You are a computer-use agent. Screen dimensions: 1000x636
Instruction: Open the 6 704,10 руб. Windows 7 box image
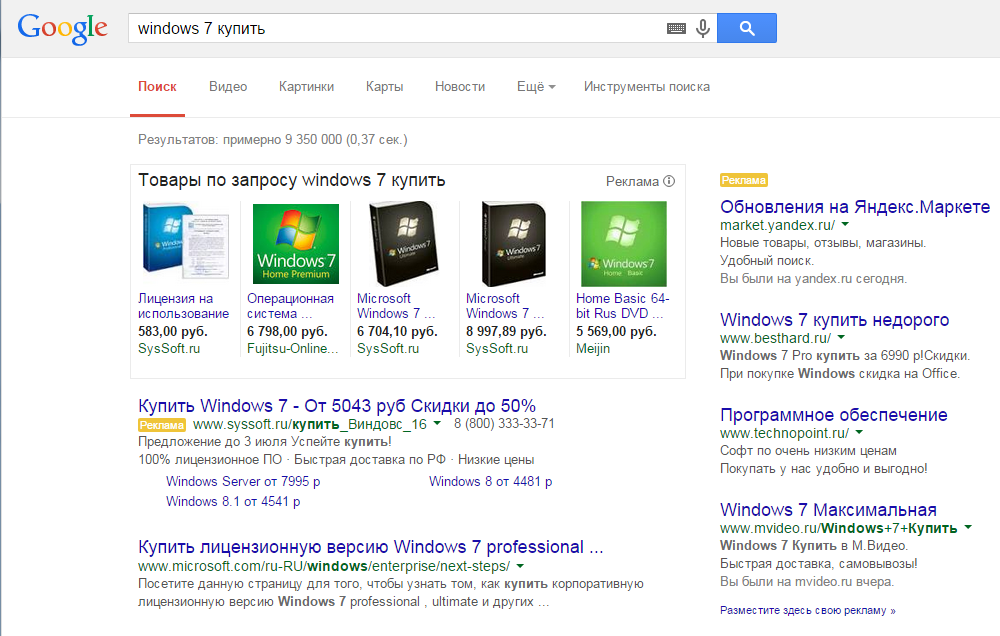click(x=404, y=244)
